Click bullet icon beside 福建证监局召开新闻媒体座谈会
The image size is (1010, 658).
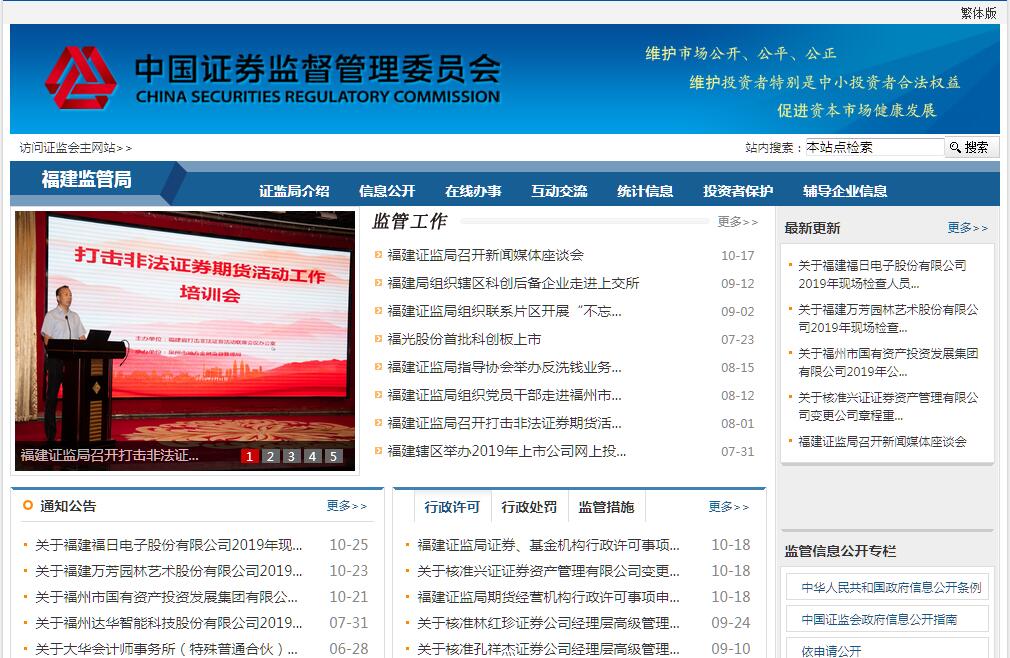tap(378, 256)
